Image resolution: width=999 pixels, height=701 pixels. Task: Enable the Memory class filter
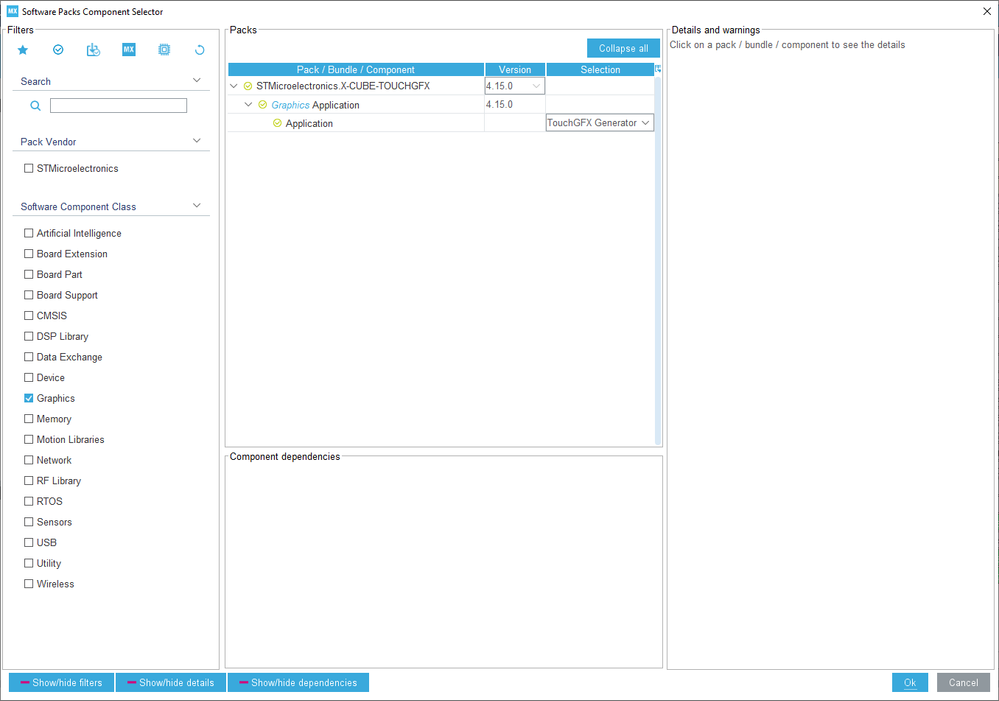[29, 419]
